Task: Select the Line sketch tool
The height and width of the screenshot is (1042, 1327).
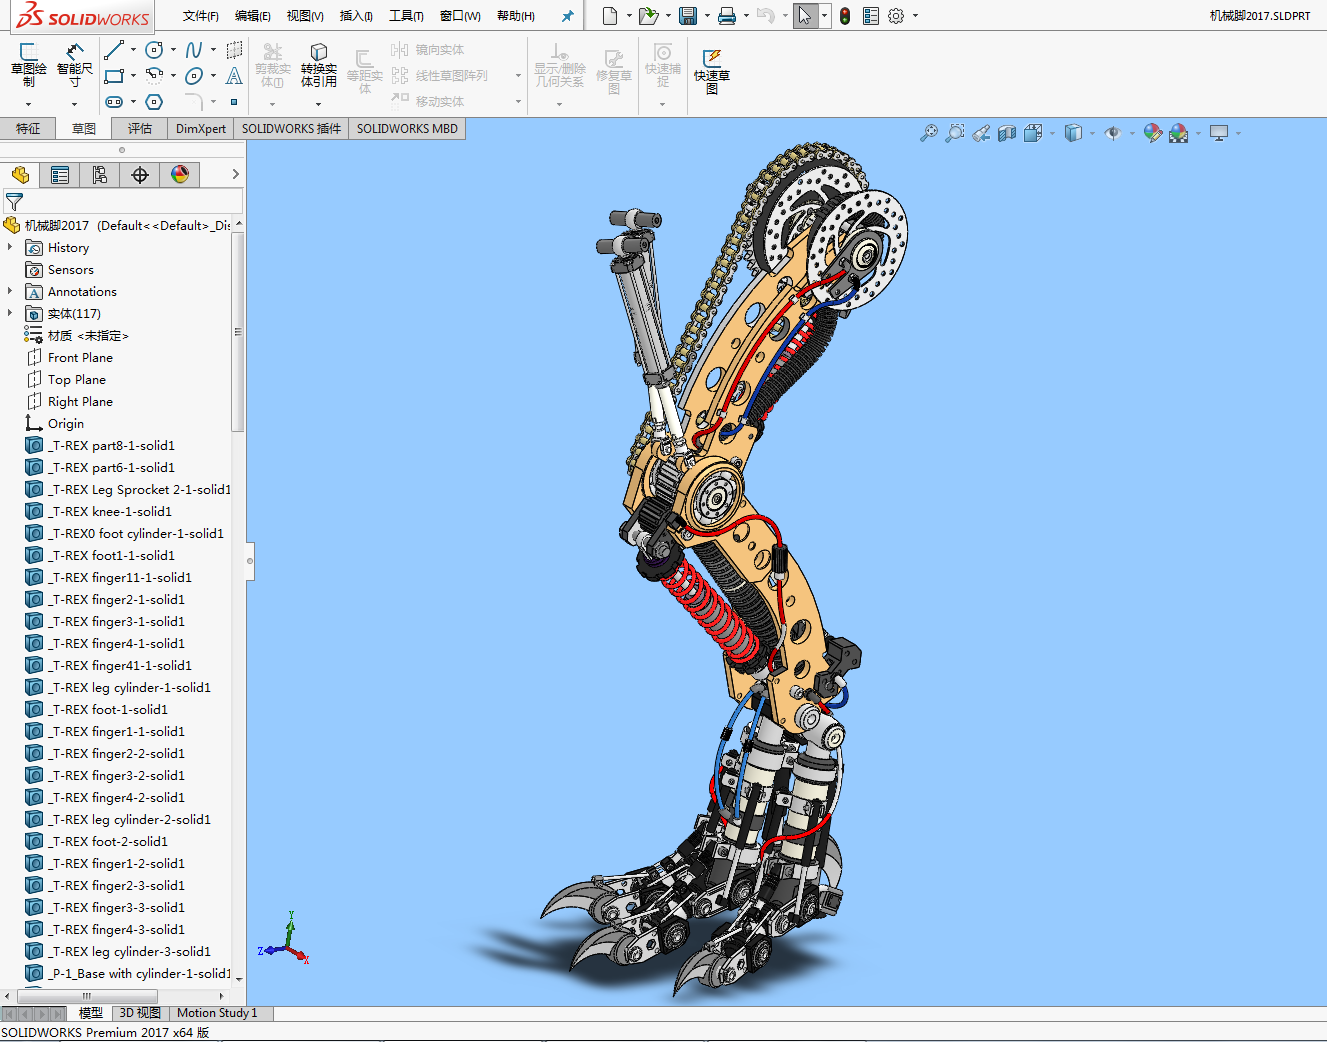Action: point(114,50)
